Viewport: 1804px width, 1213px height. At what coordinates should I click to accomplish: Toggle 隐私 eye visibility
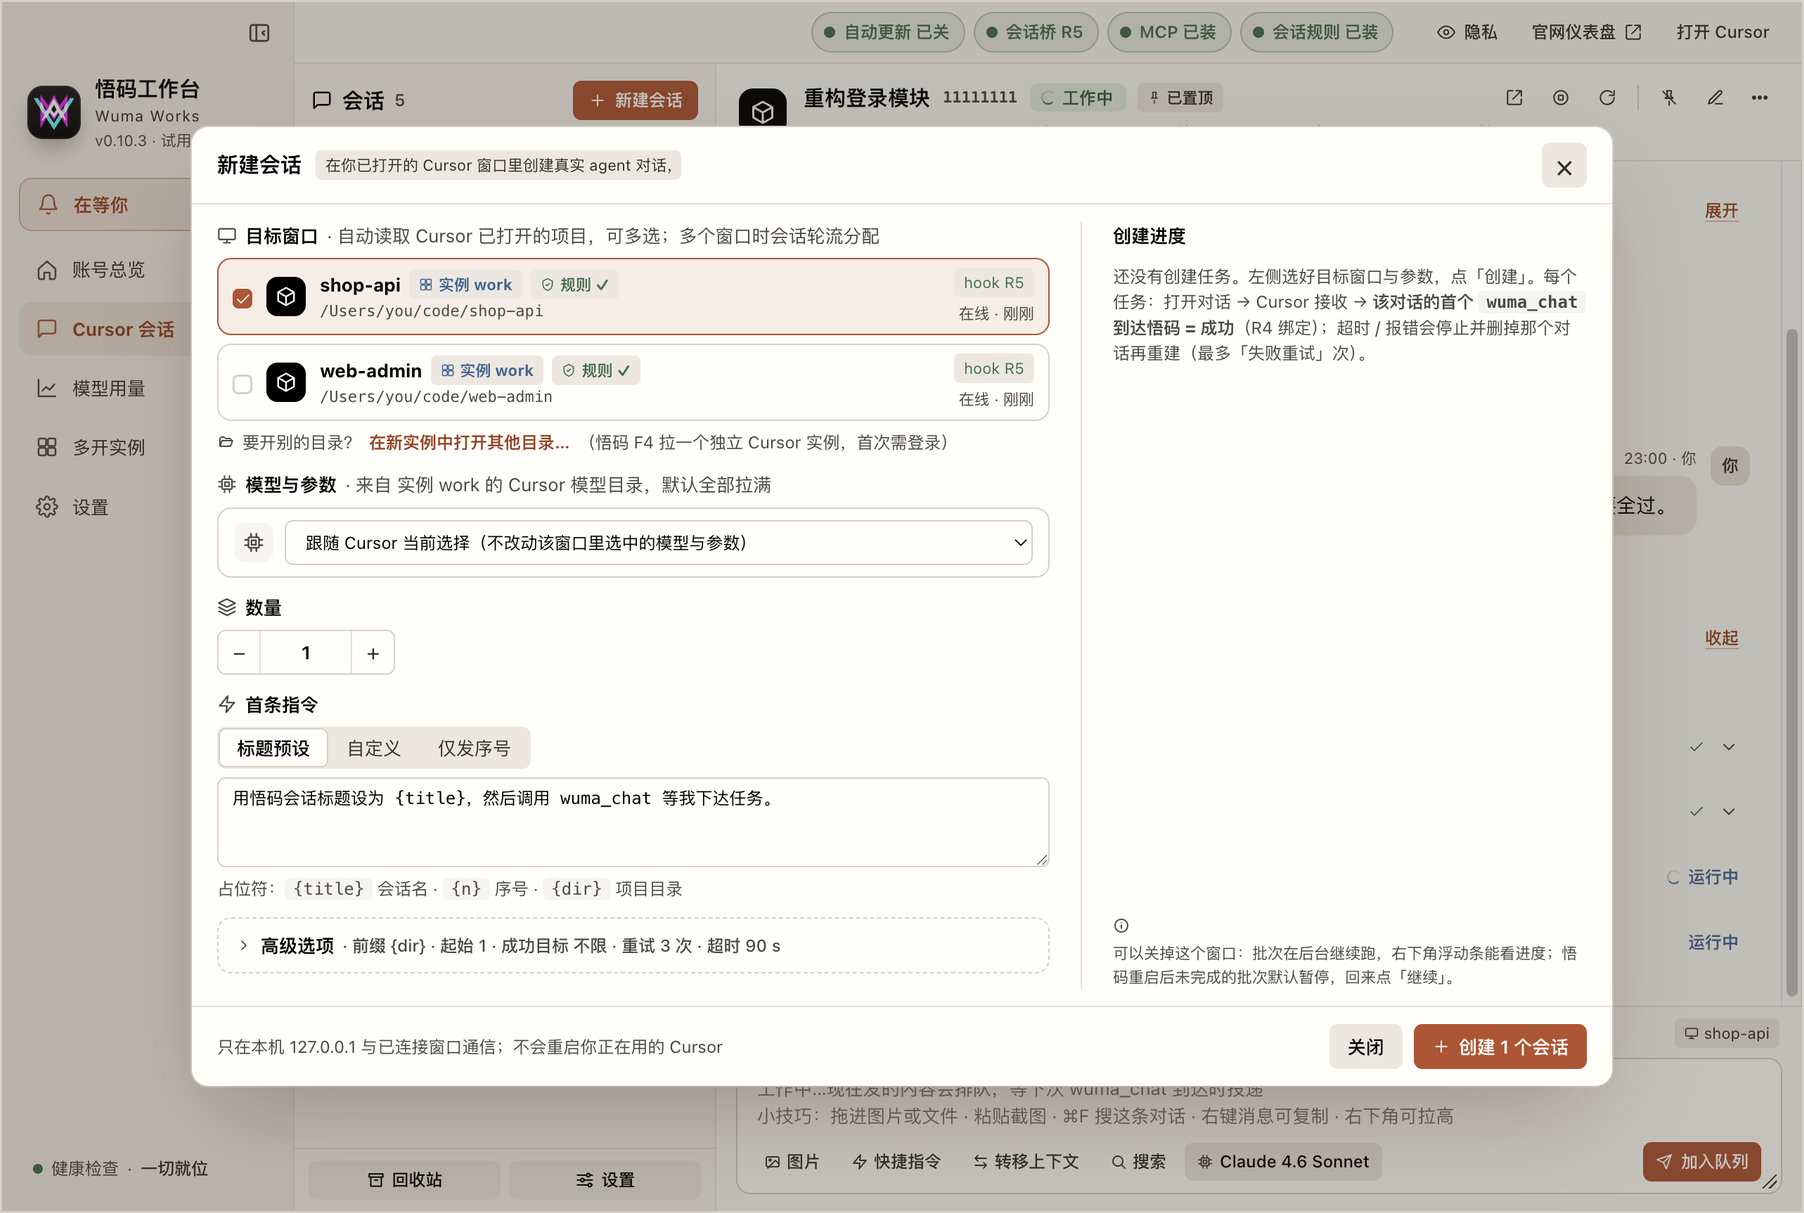pyautogui.click(x=1467, y=32)
